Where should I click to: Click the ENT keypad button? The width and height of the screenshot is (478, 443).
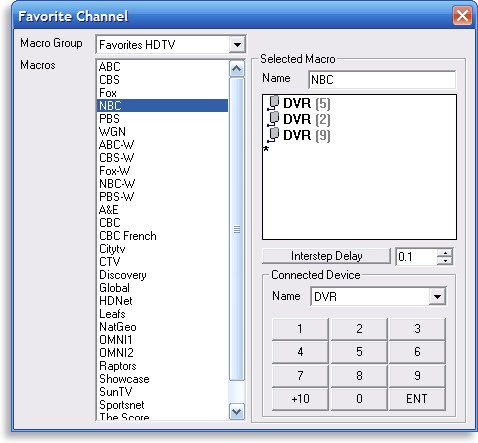[417, 399]
